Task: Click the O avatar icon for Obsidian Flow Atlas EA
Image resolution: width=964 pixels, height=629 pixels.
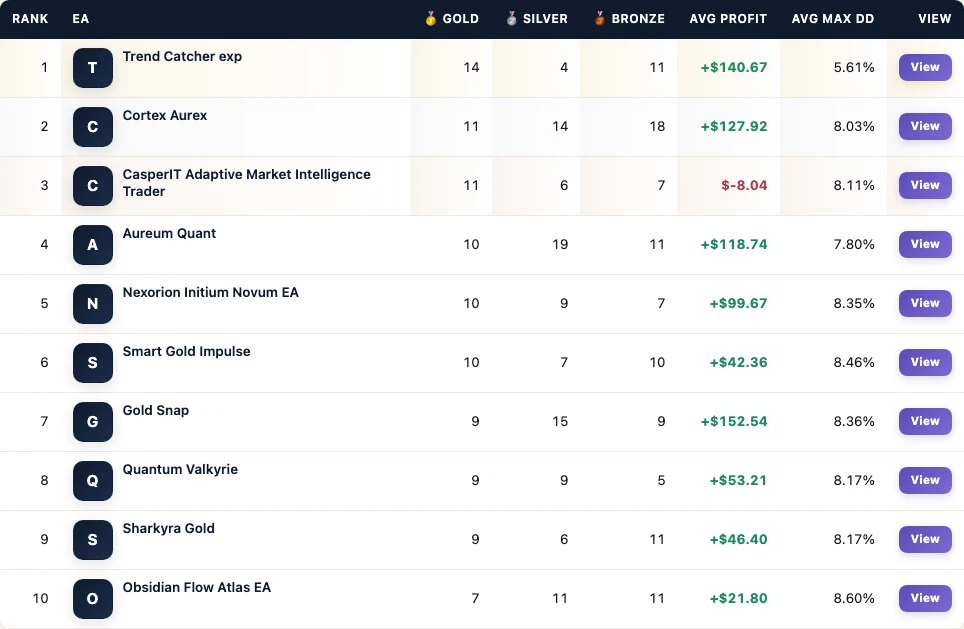Action: tap(93, 599)
